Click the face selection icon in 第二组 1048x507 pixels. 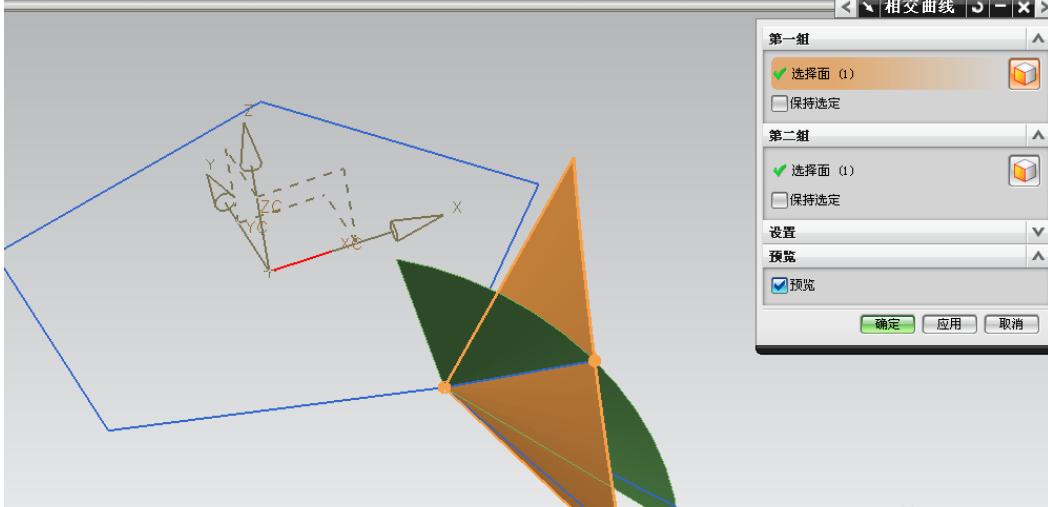(1024, 170)
